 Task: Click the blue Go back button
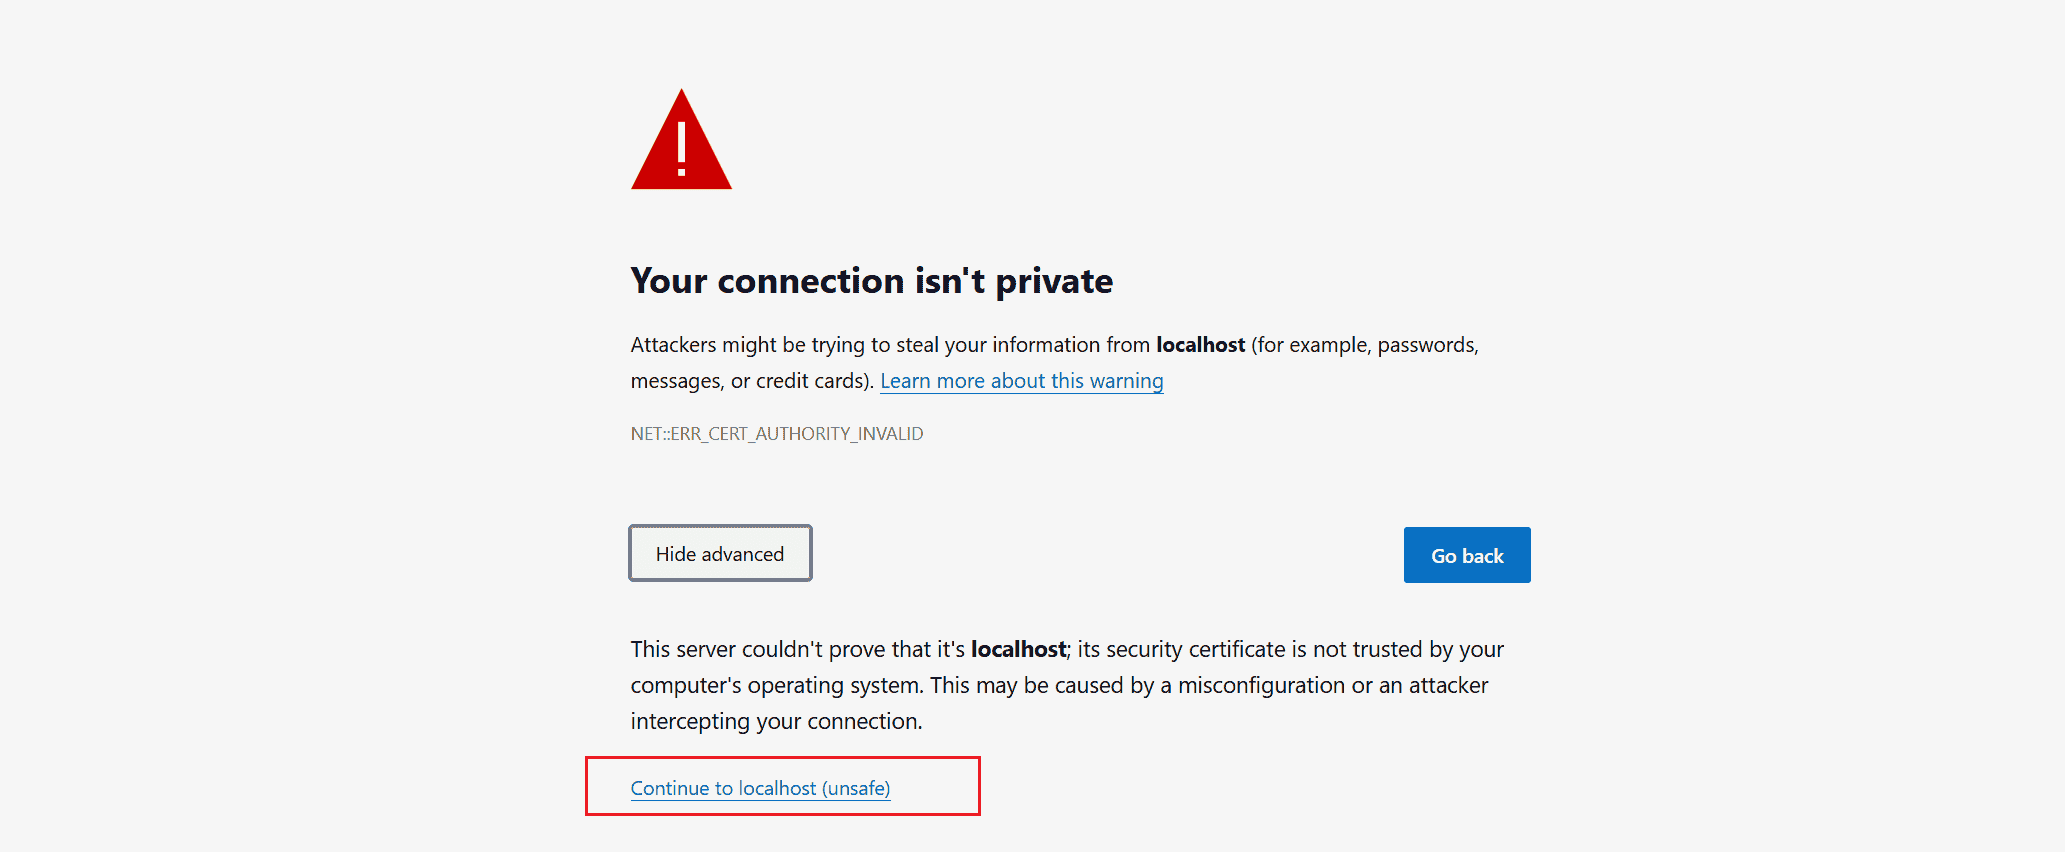coord(1467,555)
